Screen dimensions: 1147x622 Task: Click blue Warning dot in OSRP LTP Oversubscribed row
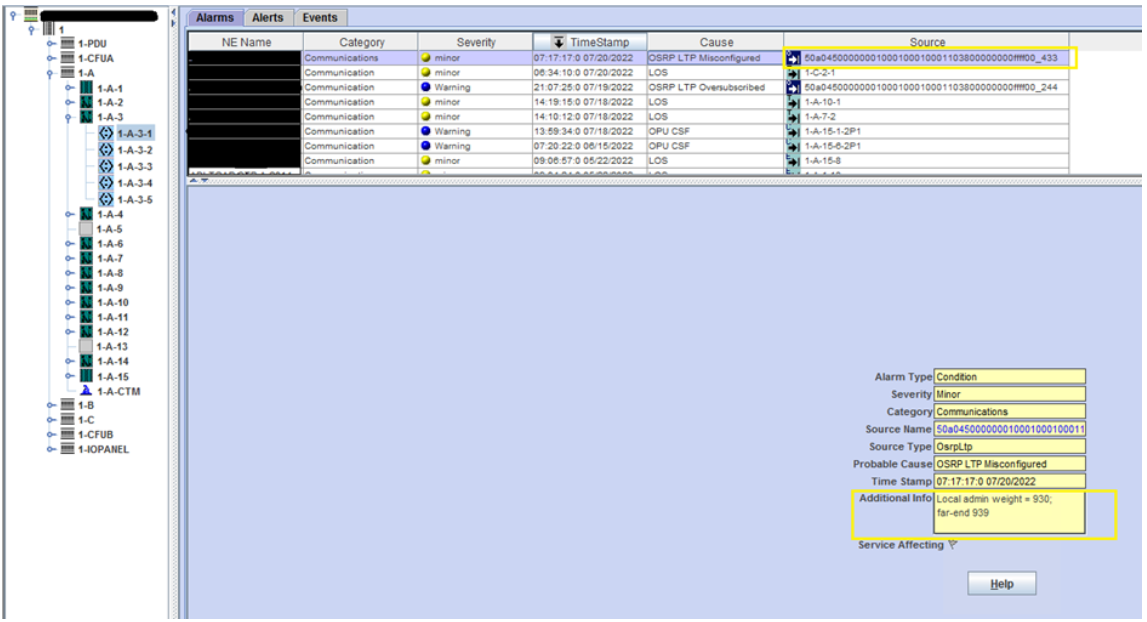426,87
